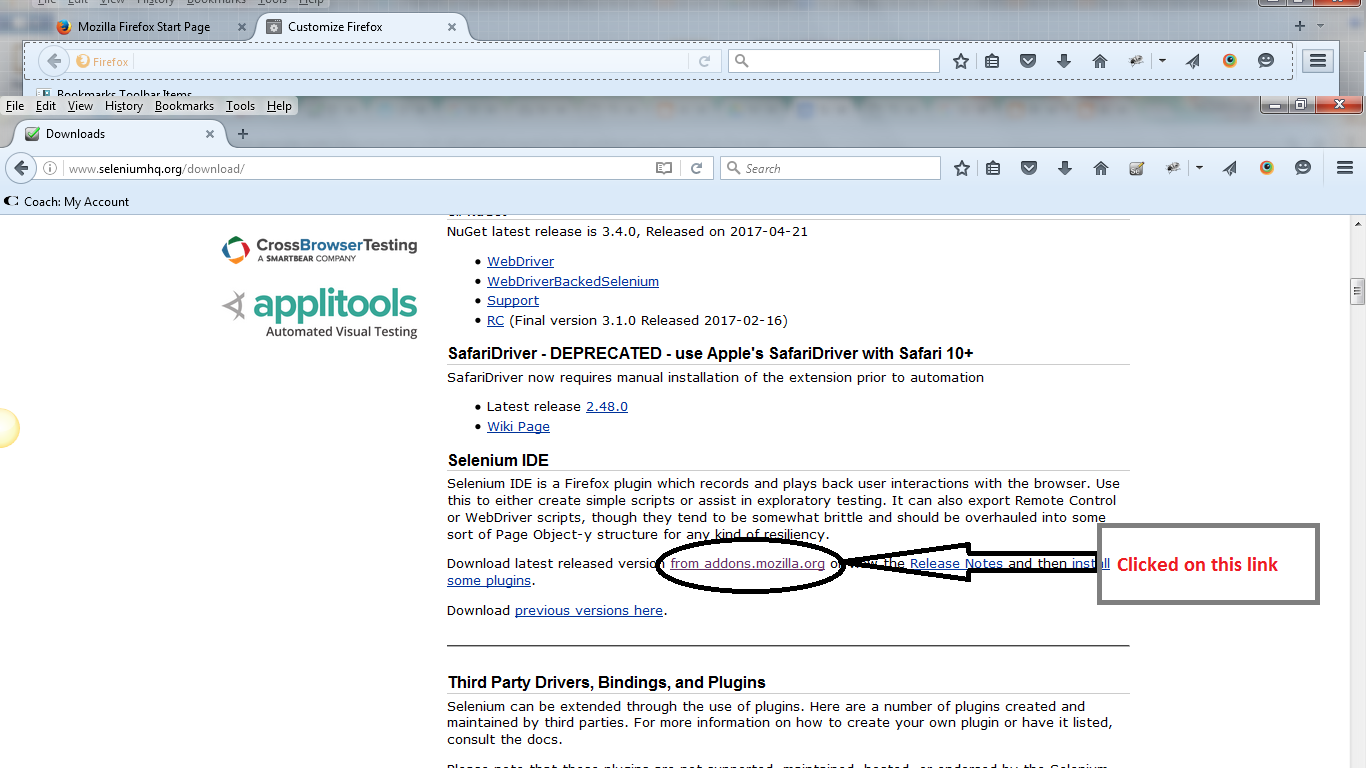Show bookmarks list icon in front window toolbar

pyautogui.click(x=993, y=169)
